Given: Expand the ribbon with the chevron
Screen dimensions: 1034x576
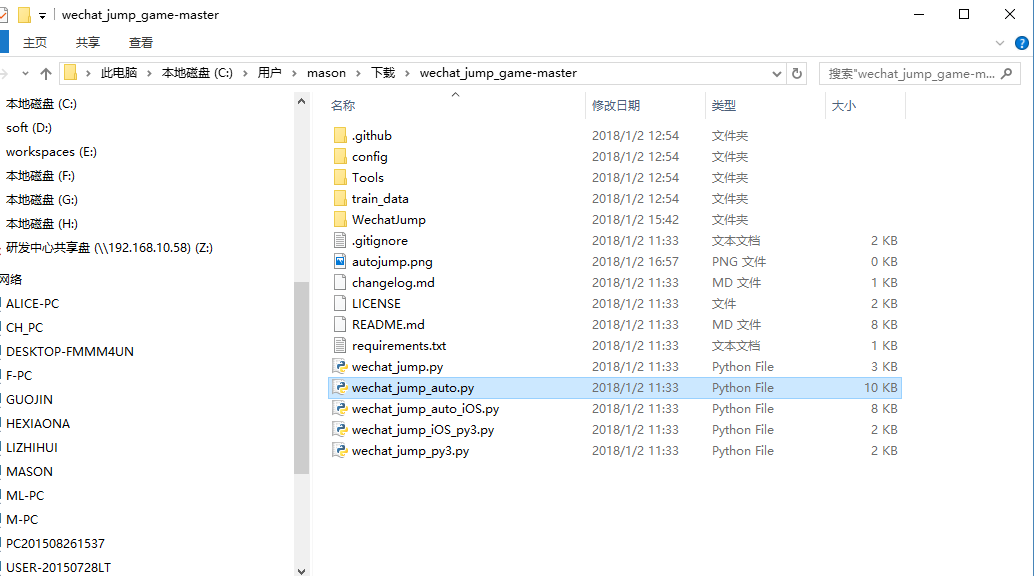Looking at the screenshot, I should pos(1000,44).
